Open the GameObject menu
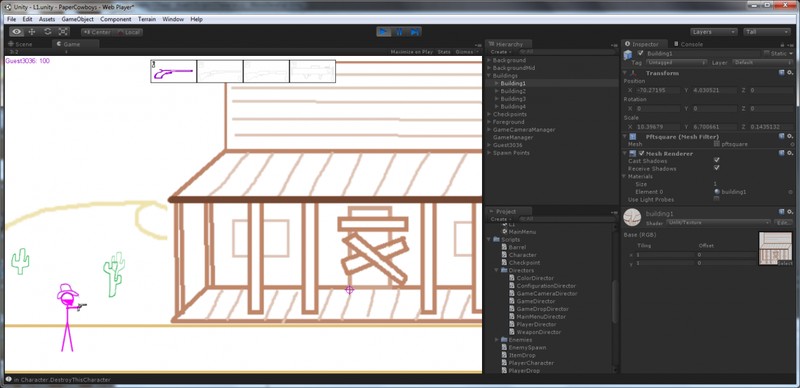Image resolution: width=800 pixels, height=388 pixels. click(x=78, y=19)
